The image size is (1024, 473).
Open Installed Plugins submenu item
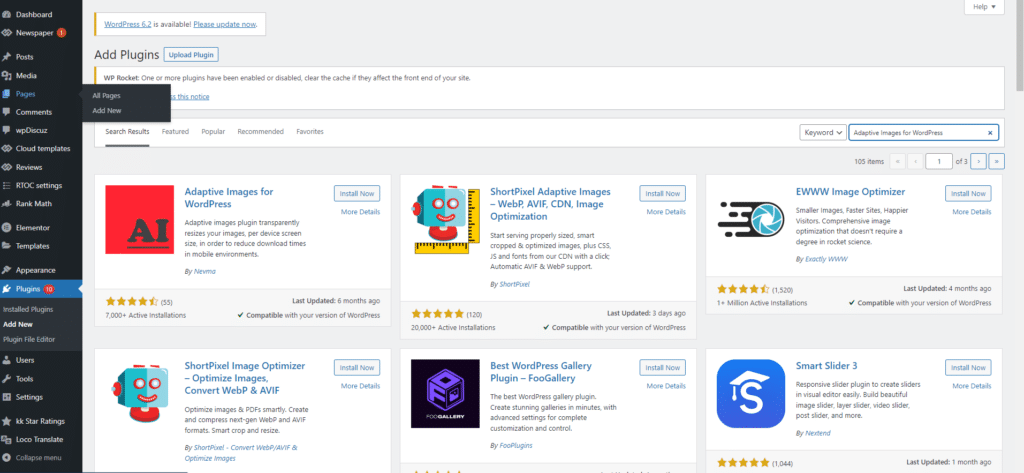pyautogui.click(x=28, y=309)
